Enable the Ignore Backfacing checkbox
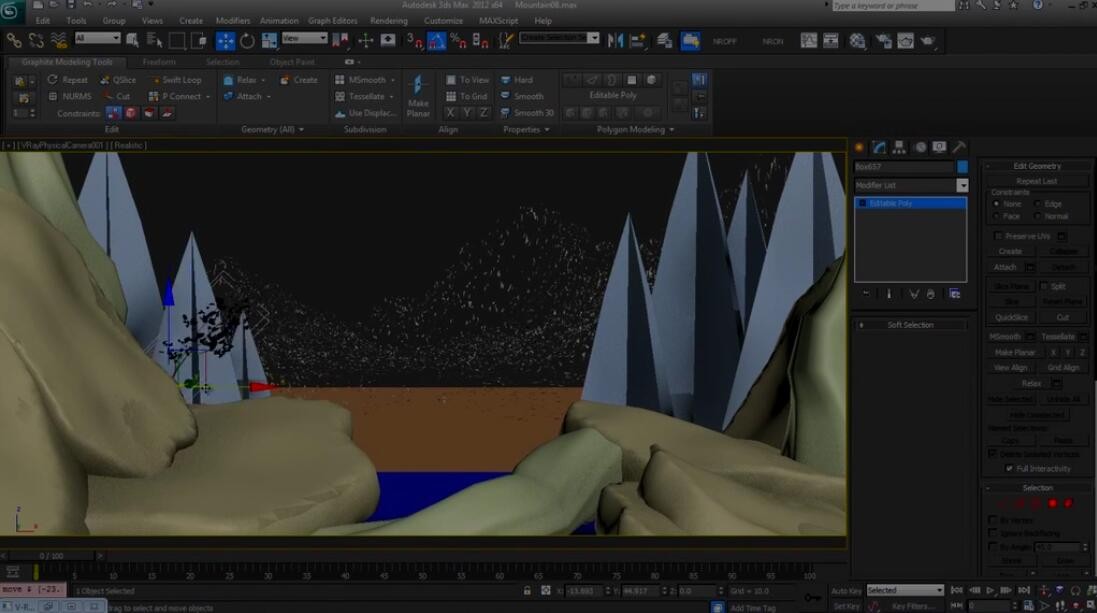This screenshot has height=613, width=1097. [x=993, y=533]
